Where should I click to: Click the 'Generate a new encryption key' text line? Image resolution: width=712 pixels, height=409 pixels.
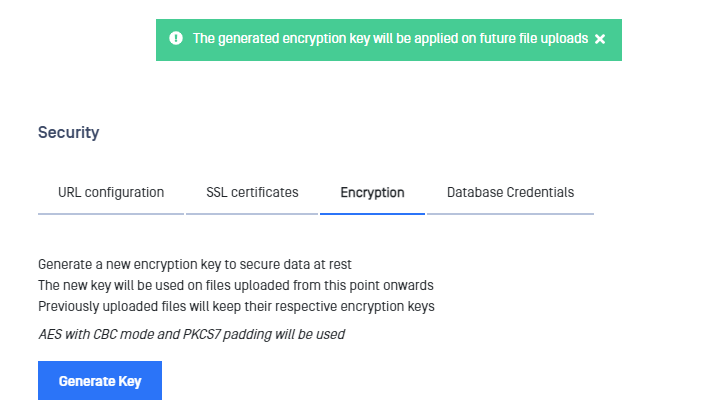click(x=195, y=264)
